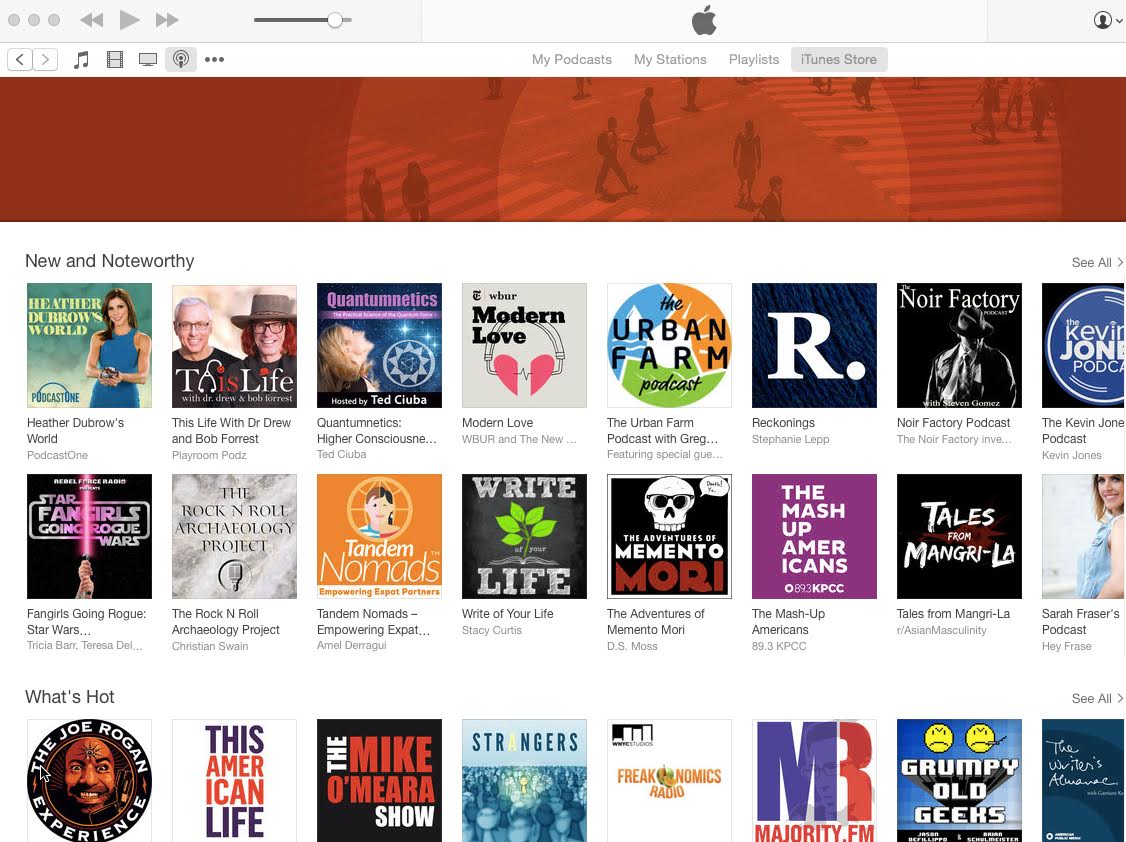Open the Kevin Jones Podcast artwork
The width and height of the screenshot is (1126, 842).
[1084, 345]
